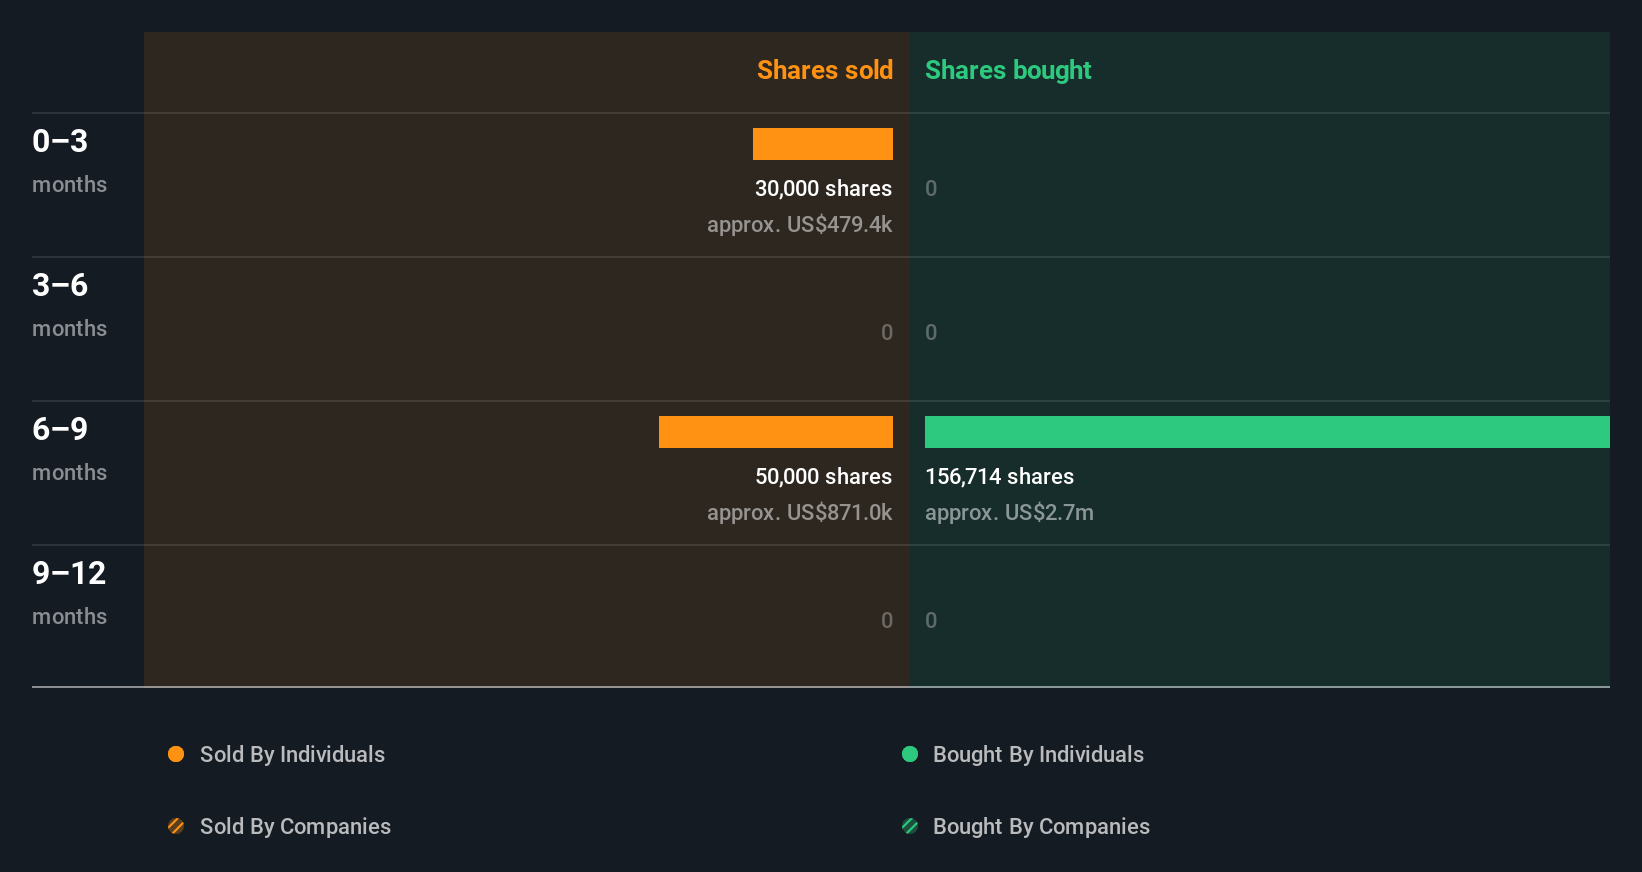Click the Shares bought column header

pos(1008,70)
